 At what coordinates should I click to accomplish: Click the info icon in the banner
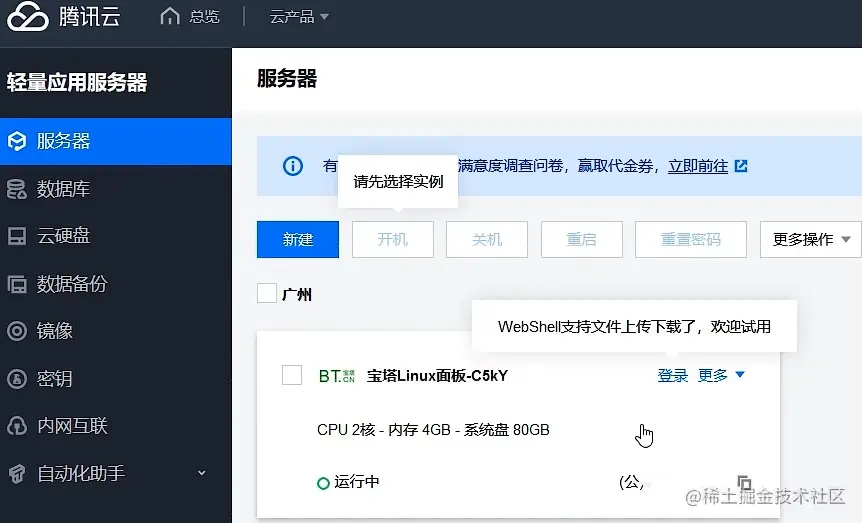point(292,166)
